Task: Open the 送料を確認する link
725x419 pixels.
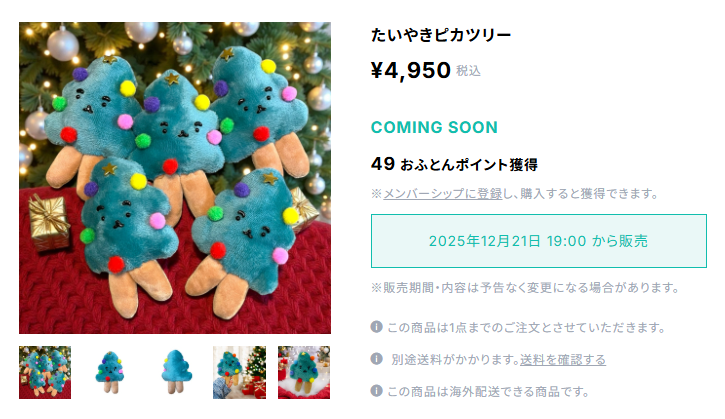Action: (x=563, y=359)
